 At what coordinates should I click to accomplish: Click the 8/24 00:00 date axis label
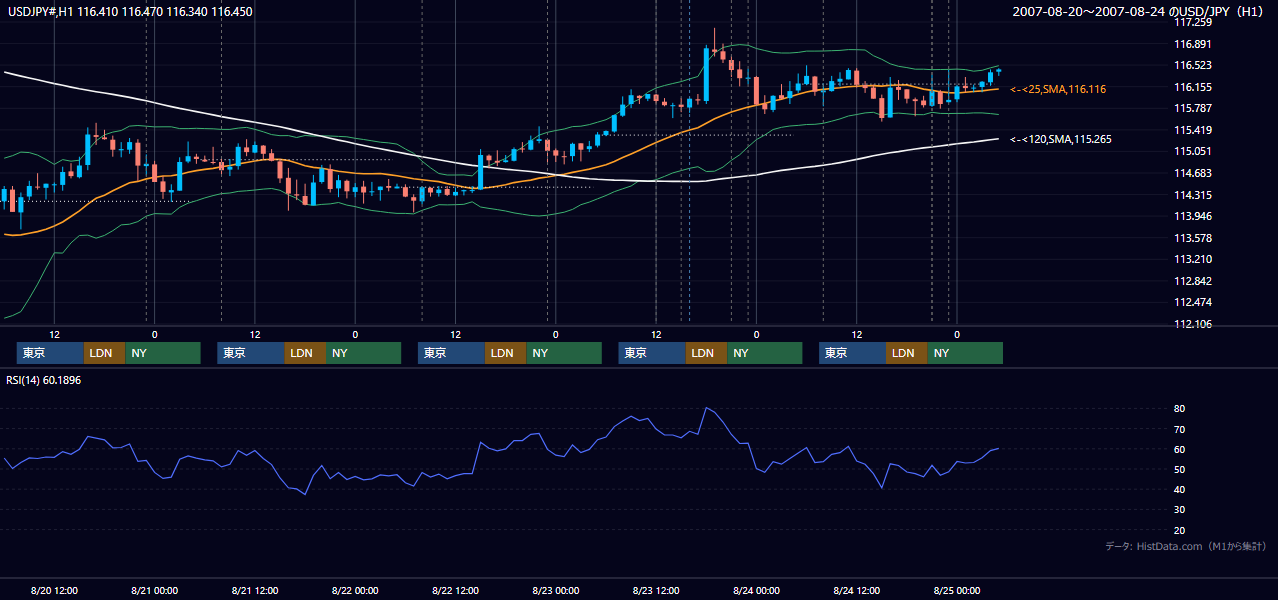click(x=756, y=590)
